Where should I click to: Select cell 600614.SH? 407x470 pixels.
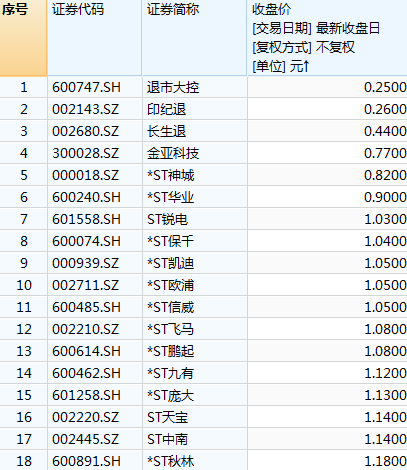(86, 351)
